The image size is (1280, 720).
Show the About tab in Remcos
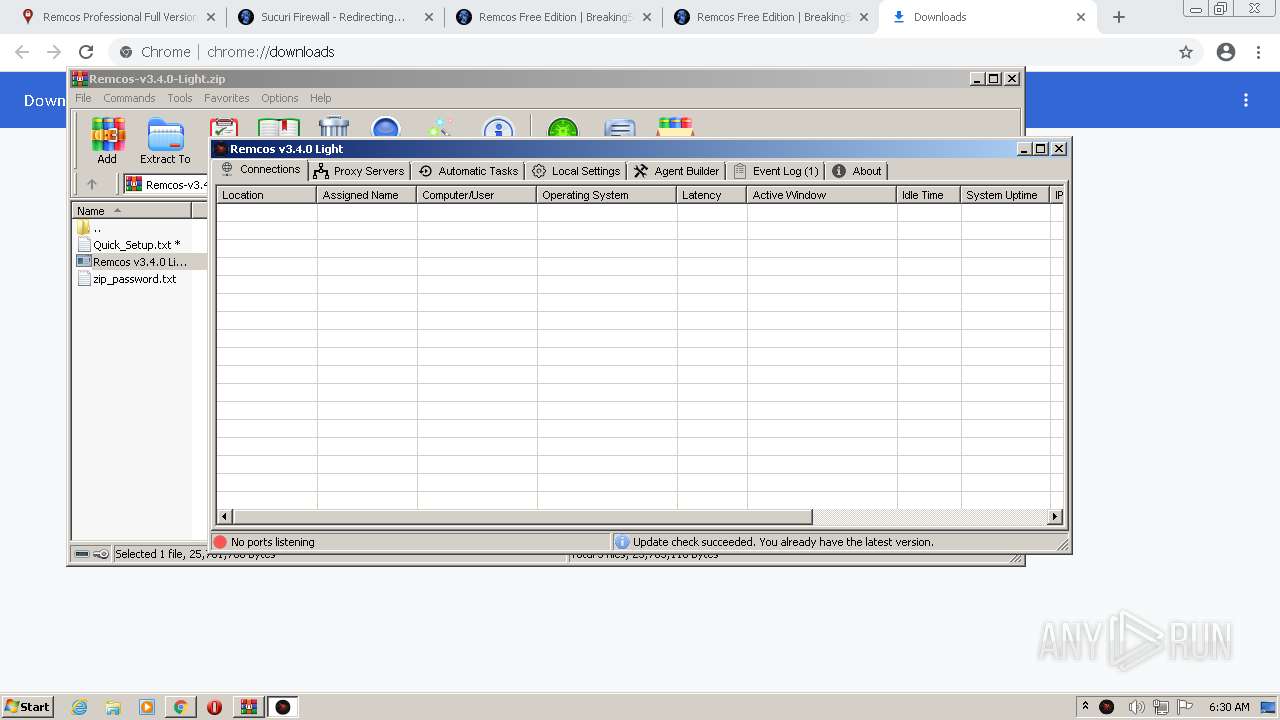pyautogui.click(x=857, y=171)
